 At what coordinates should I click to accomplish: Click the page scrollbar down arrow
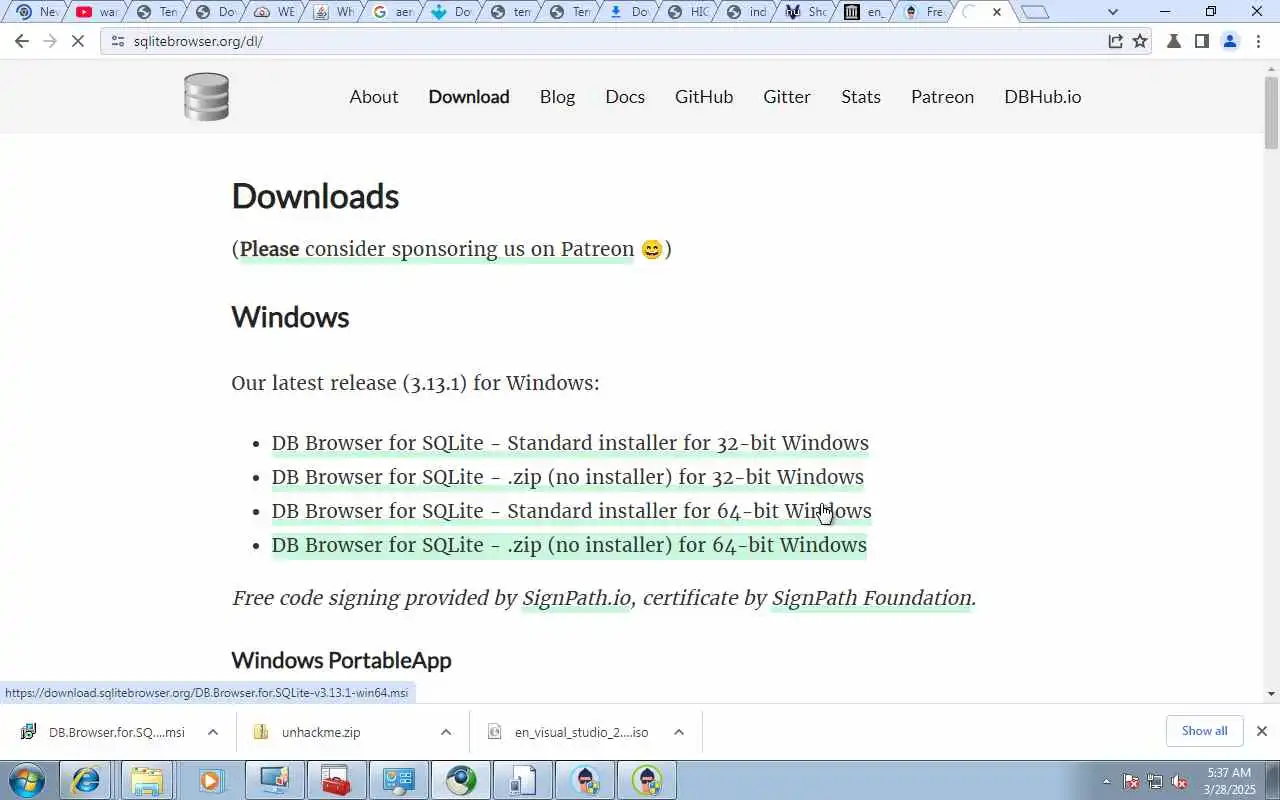(x=1271, y=693)
